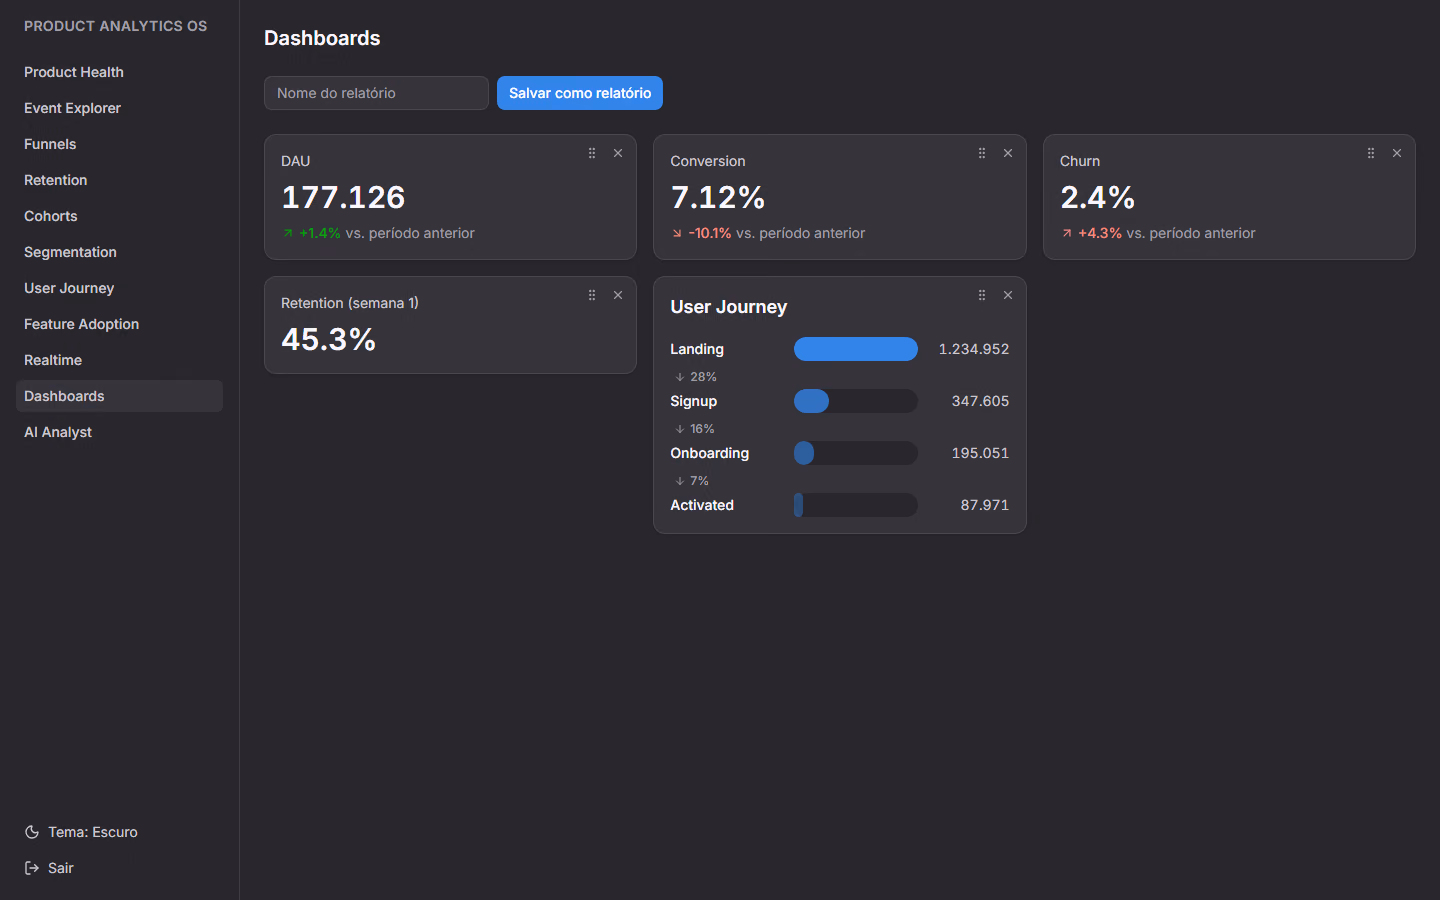Switch to Realtime view
Screen dimensions: 1440x900
(119, 360)
